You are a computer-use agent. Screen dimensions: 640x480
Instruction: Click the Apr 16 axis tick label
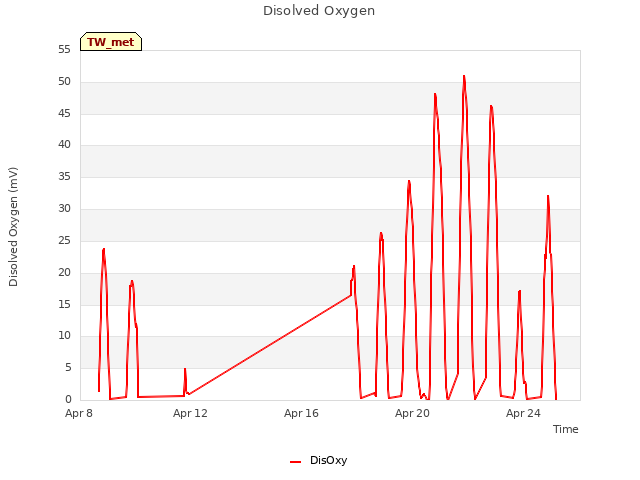pyautogui.click(x=301, y=413)
